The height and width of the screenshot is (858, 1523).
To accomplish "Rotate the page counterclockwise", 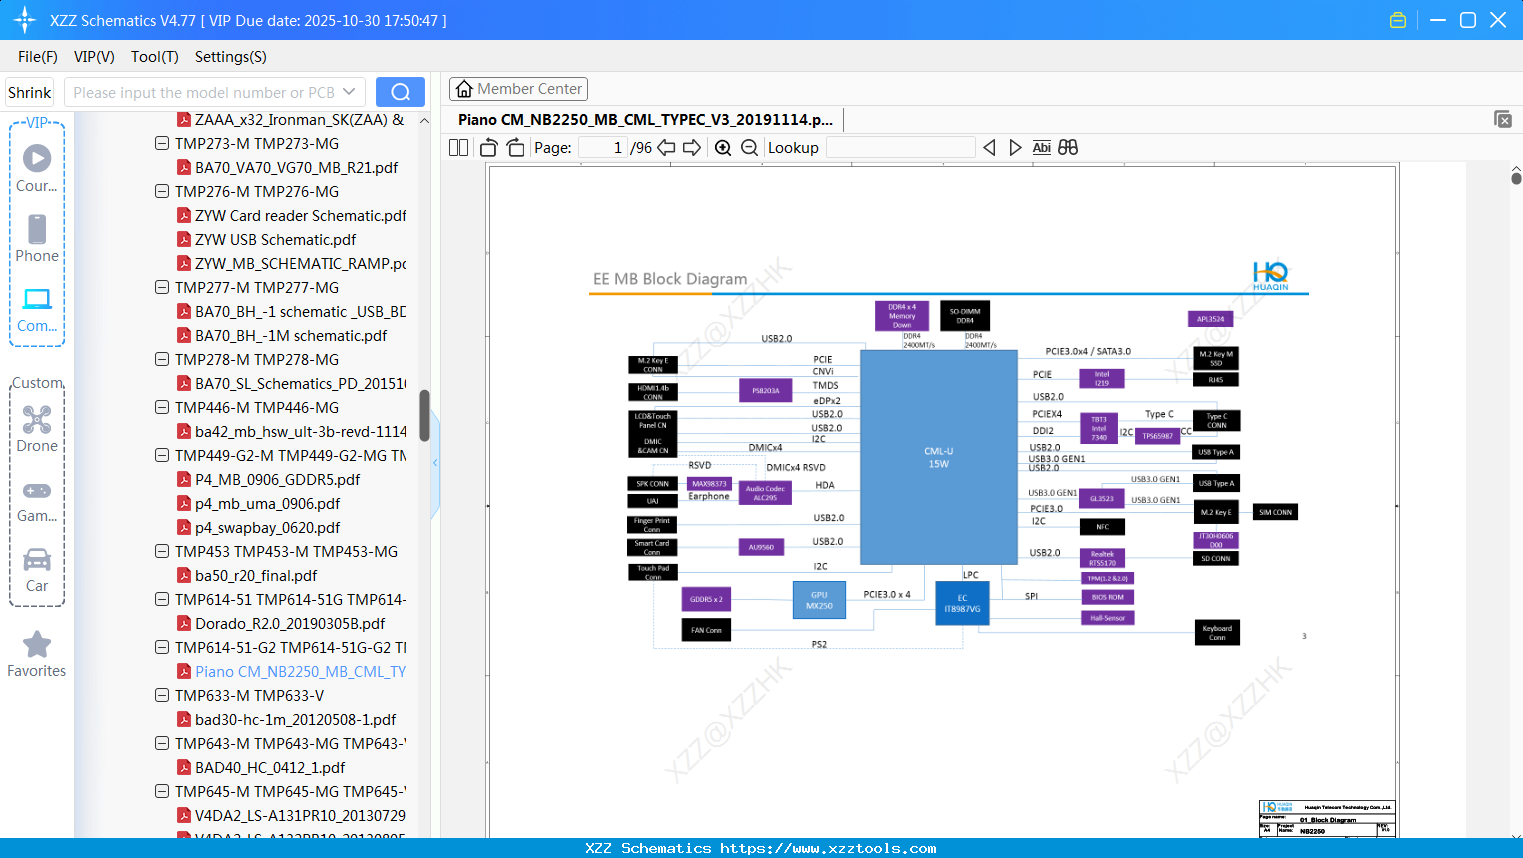I will click(x=489, y=148).
